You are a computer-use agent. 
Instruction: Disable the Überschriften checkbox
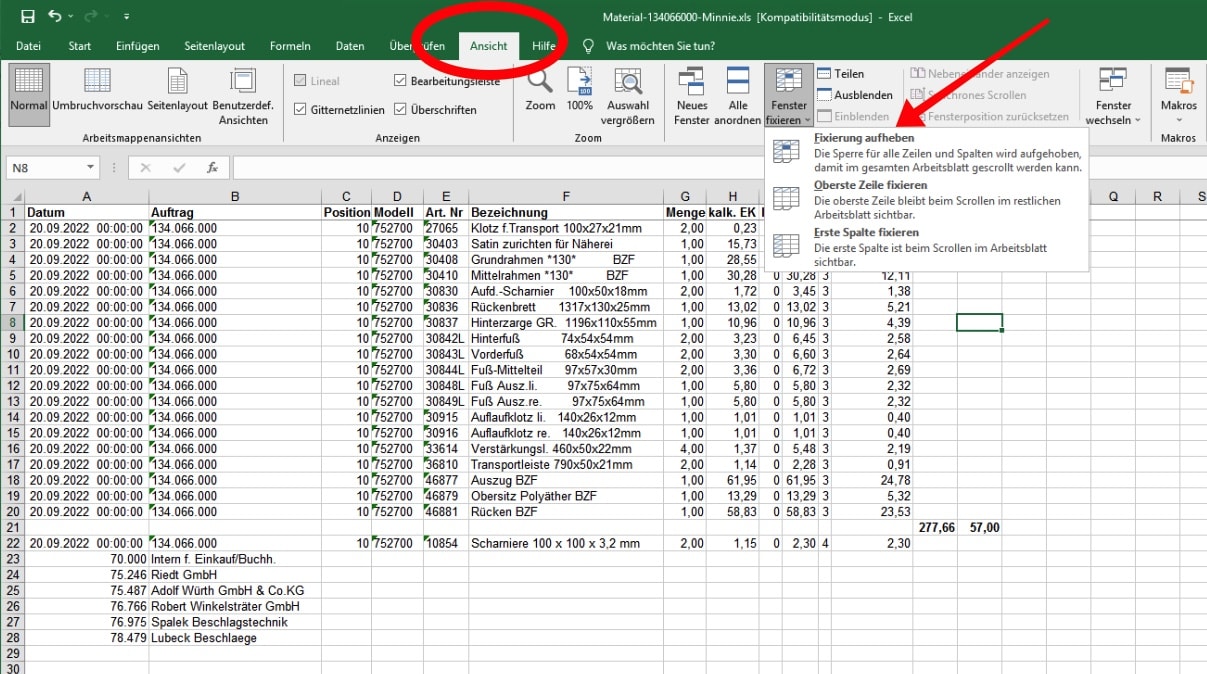[x=401, y=110]
